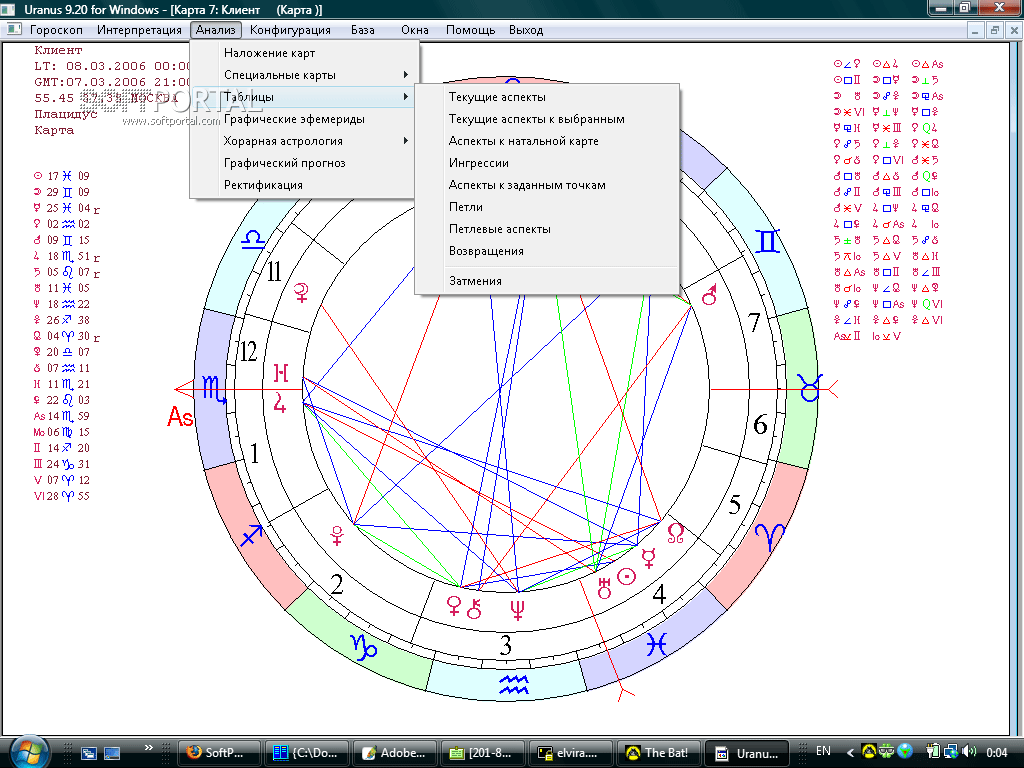The width and height of the screenshot is (1024, 768).
Task: Select Аспекты к натальной карте
Action: [x=547, y=141]
